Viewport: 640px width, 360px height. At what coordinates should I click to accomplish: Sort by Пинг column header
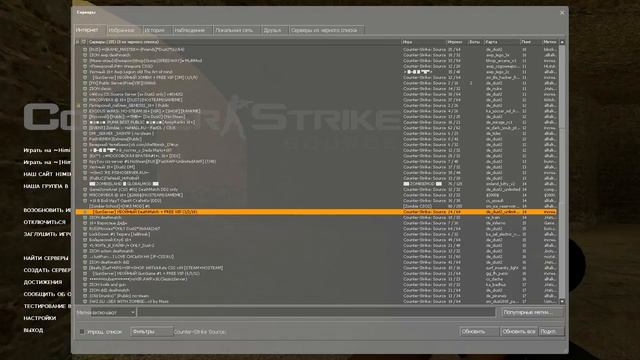(531, 42)
